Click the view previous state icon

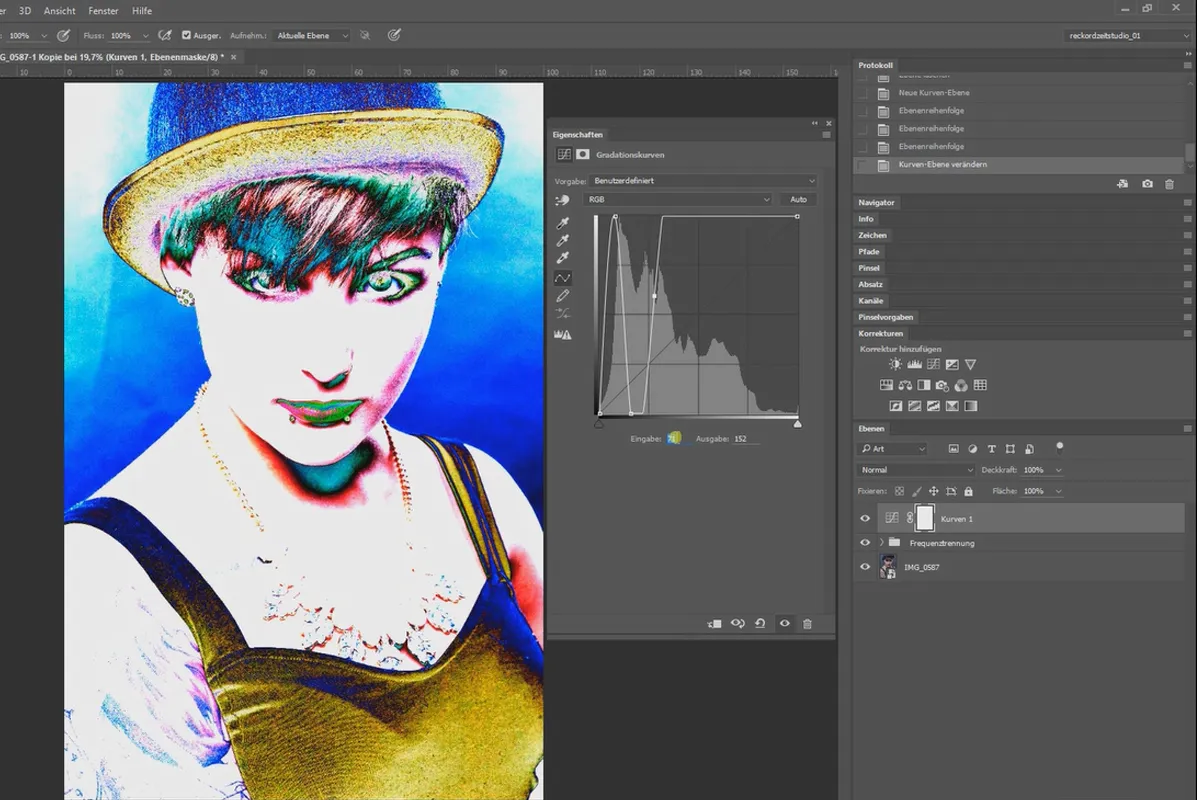point(738,623)
